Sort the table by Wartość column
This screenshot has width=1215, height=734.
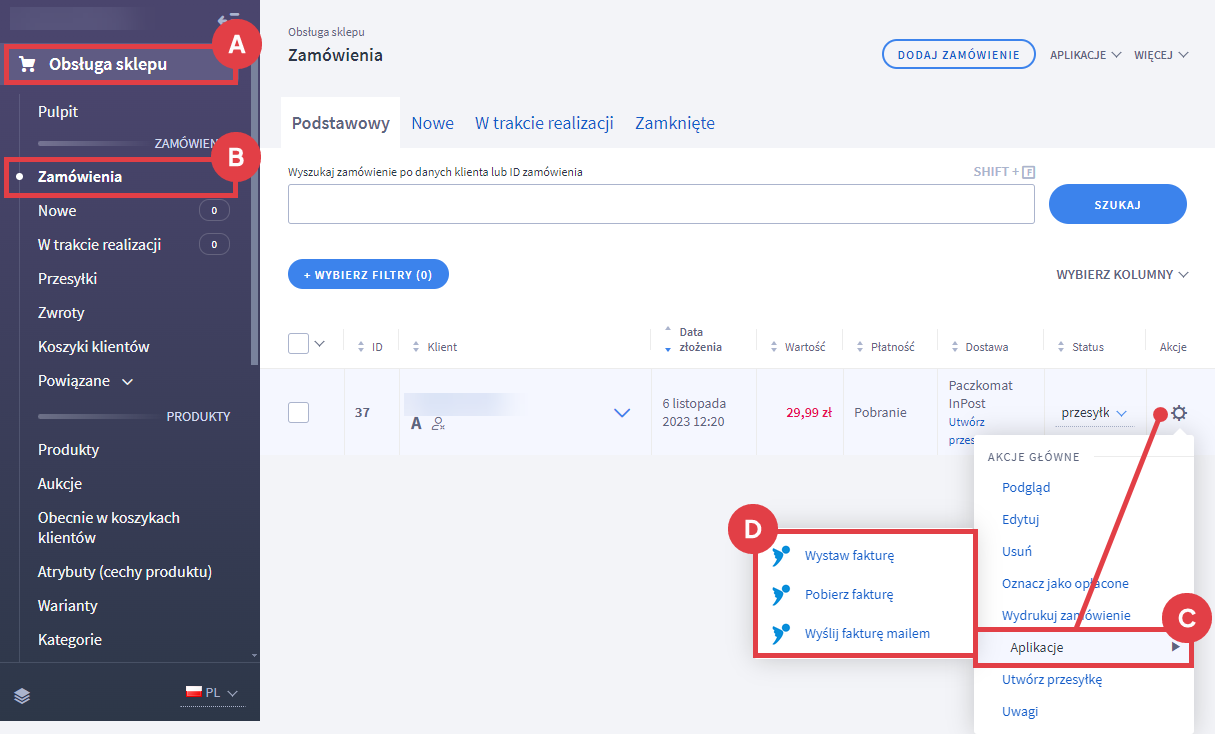(x=799, y=347)
